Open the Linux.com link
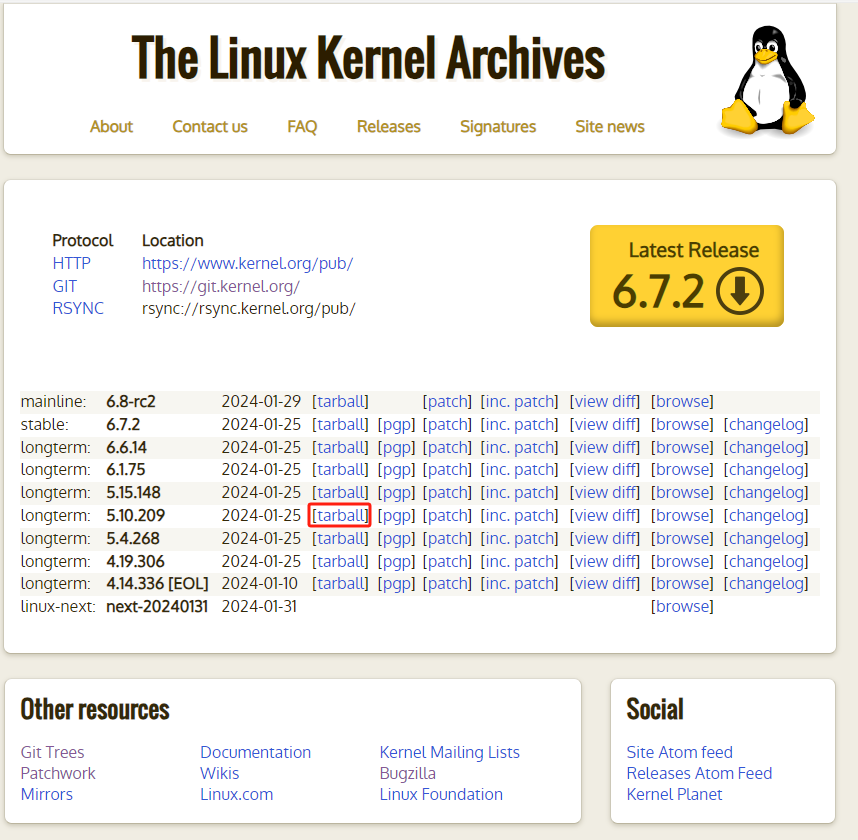Viewport: 858px width, 840px height. click(236, 795)
